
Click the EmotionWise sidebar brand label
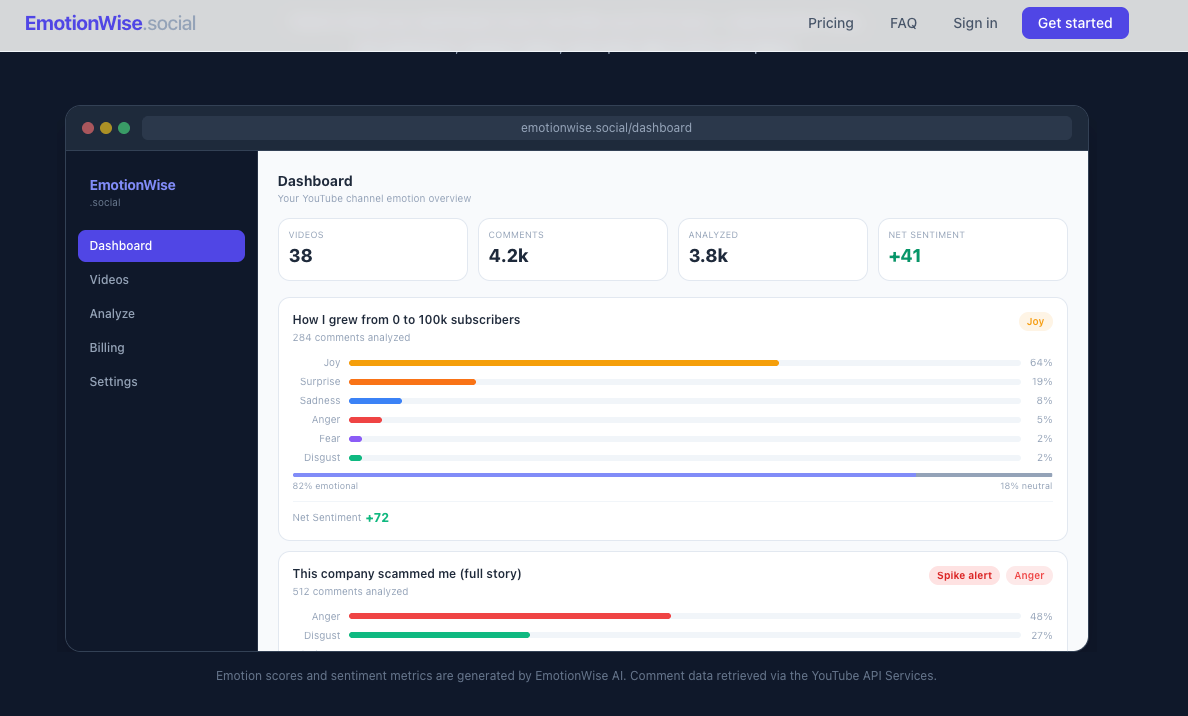pos(132,184)
